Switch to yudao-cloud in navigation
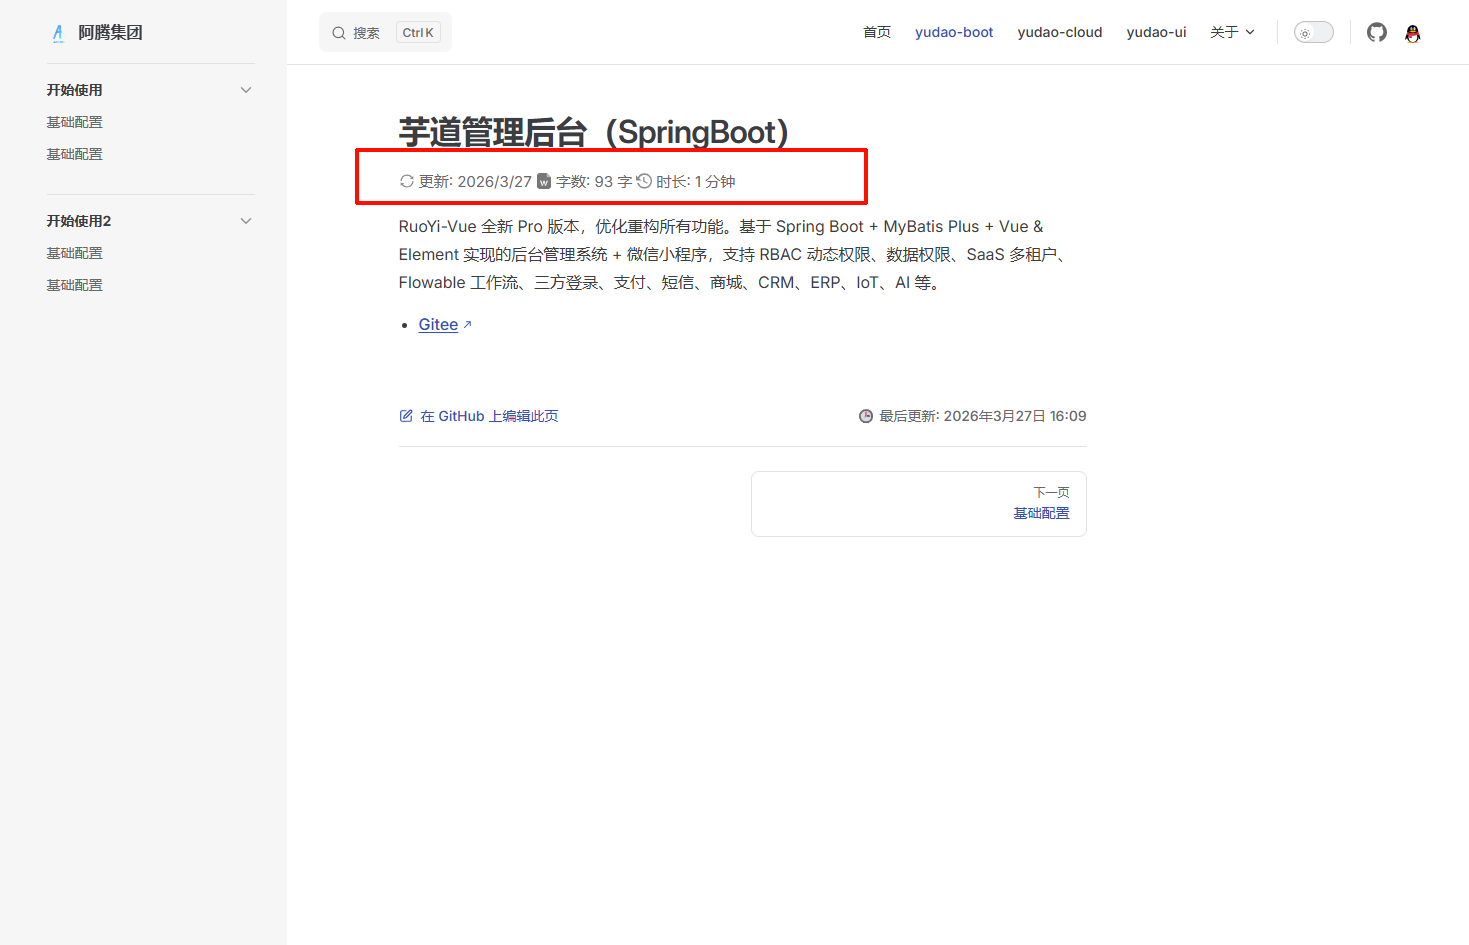 click(x=1059, y=32)
